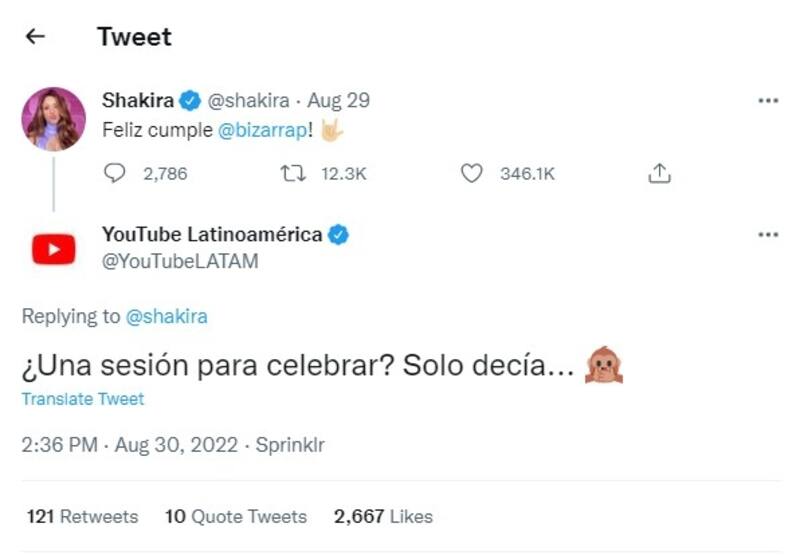Retweet Shakira's birthday tweet
Viewport: 800px width, 555px height.
click(290, 173)
